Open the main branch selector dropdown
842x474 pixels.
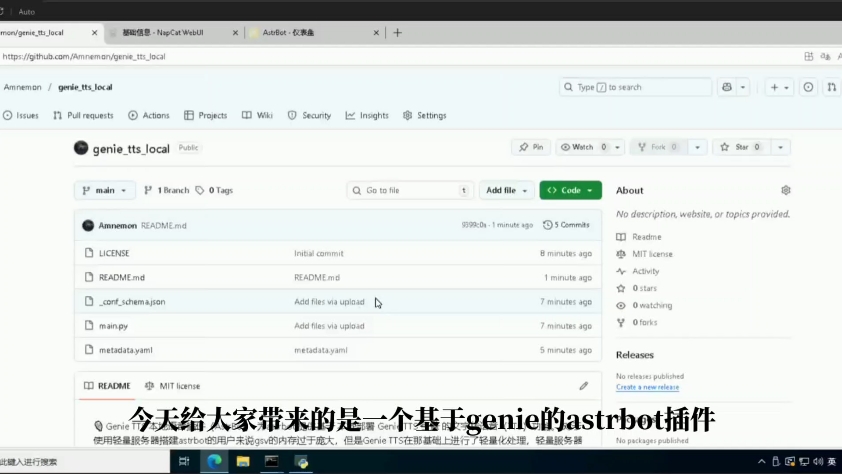pyautogui.click(x=104, y=191)
